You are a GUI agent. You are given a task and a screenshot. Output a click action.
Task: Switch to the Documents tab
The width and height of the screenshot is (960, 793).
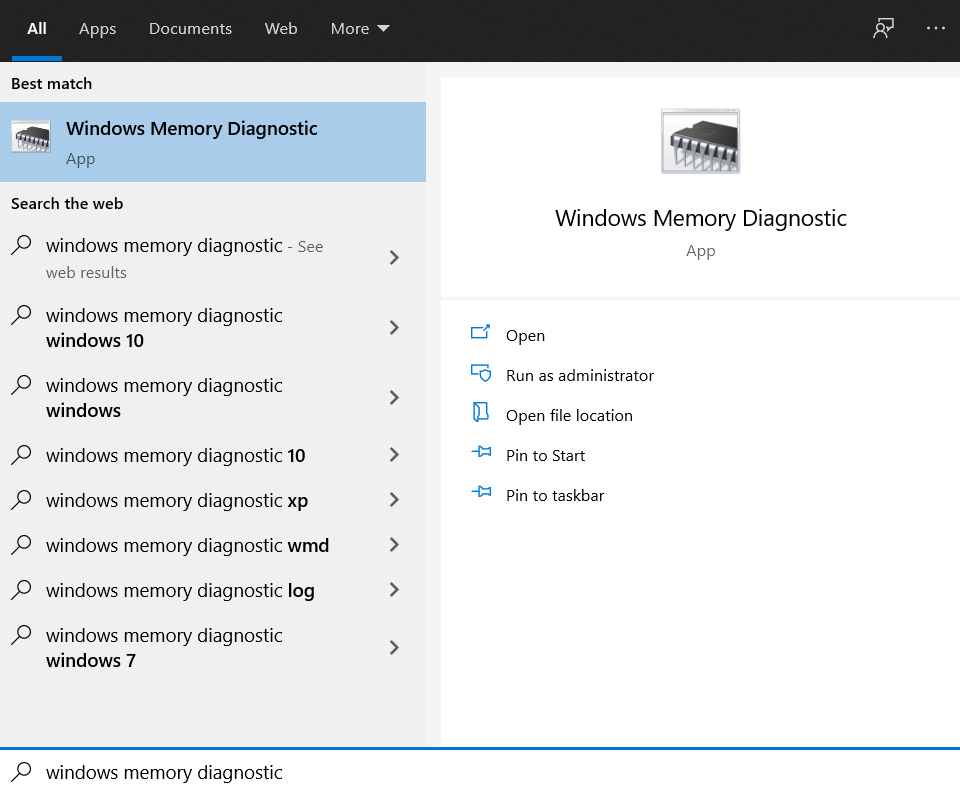point(190,29)
